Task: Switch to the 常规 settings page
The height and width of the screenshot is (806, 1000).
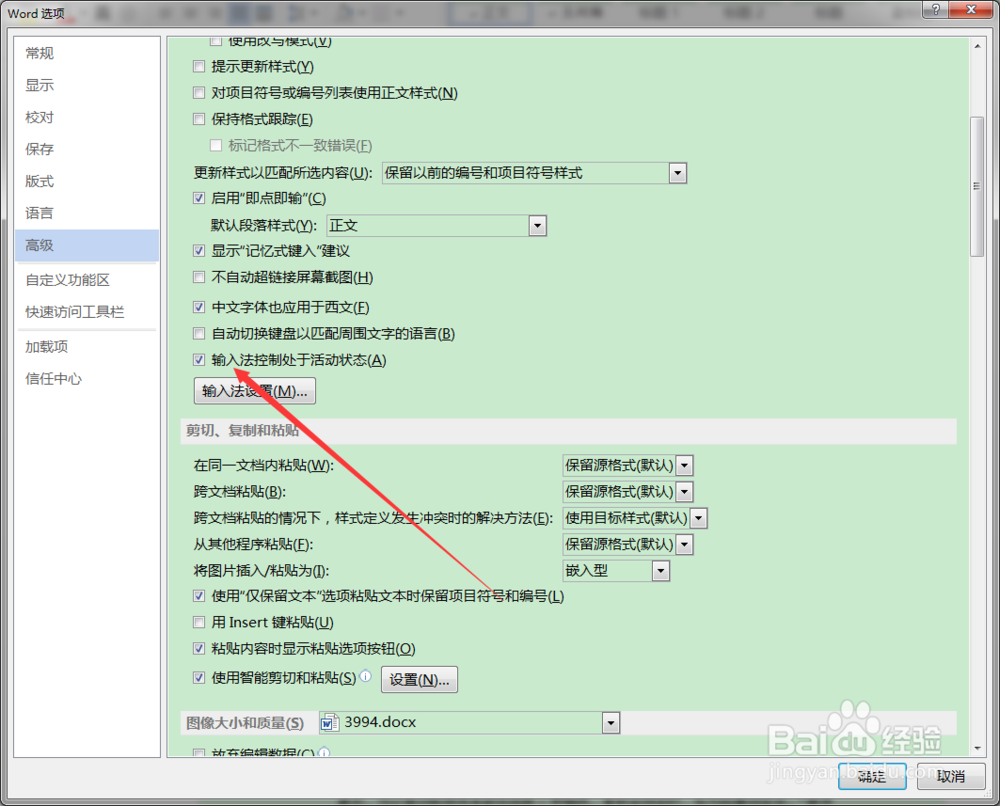Action: [39, 53]
